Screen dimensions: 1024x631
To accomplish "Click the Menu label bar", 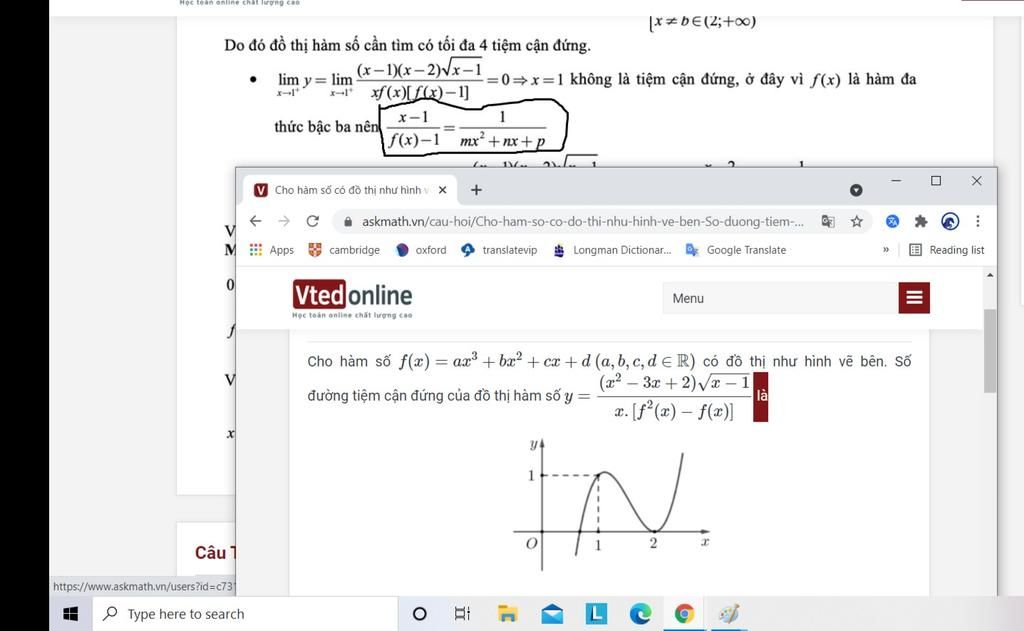I will pyautogui.click(x=780, y=298).
